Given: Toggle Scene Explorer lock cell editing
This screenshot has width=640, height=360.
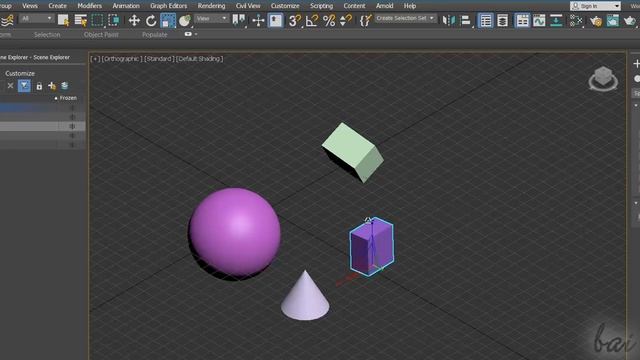Looking at the screenshot, I should pos(39,86).
